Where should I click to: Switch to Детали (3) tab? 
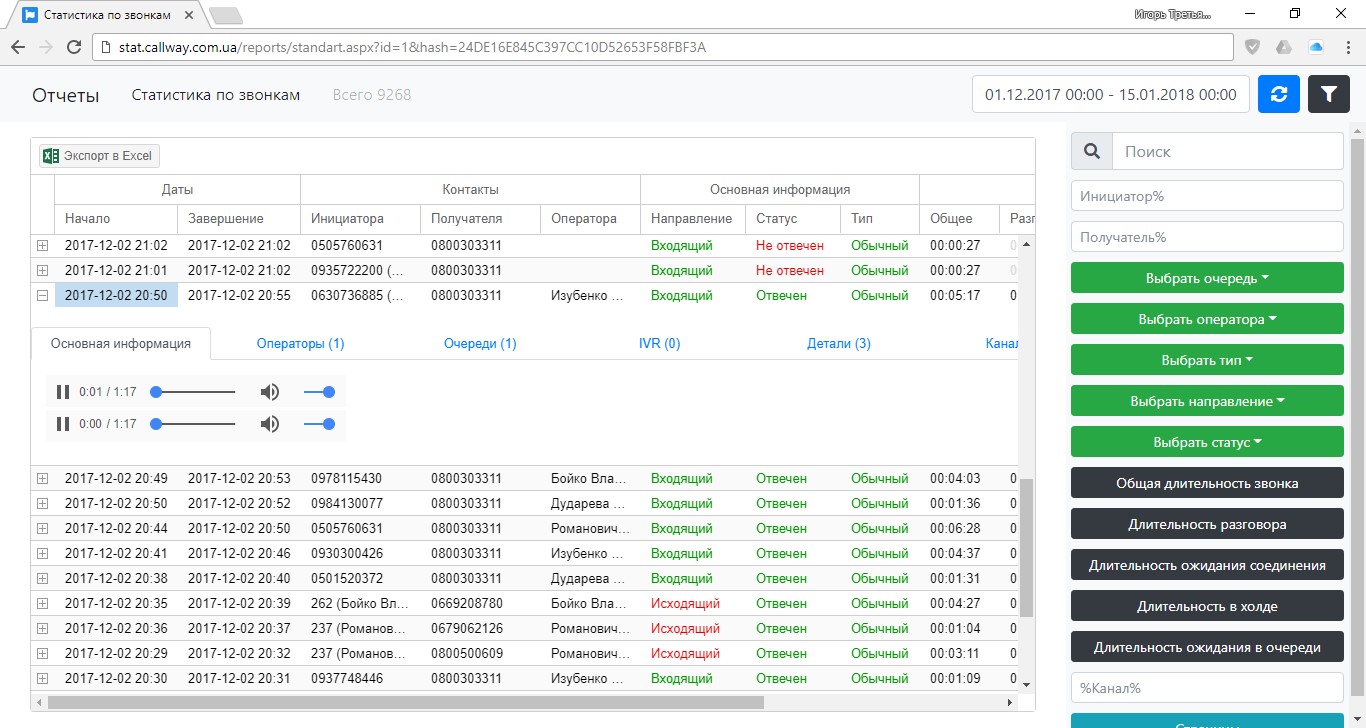[839, 343]
